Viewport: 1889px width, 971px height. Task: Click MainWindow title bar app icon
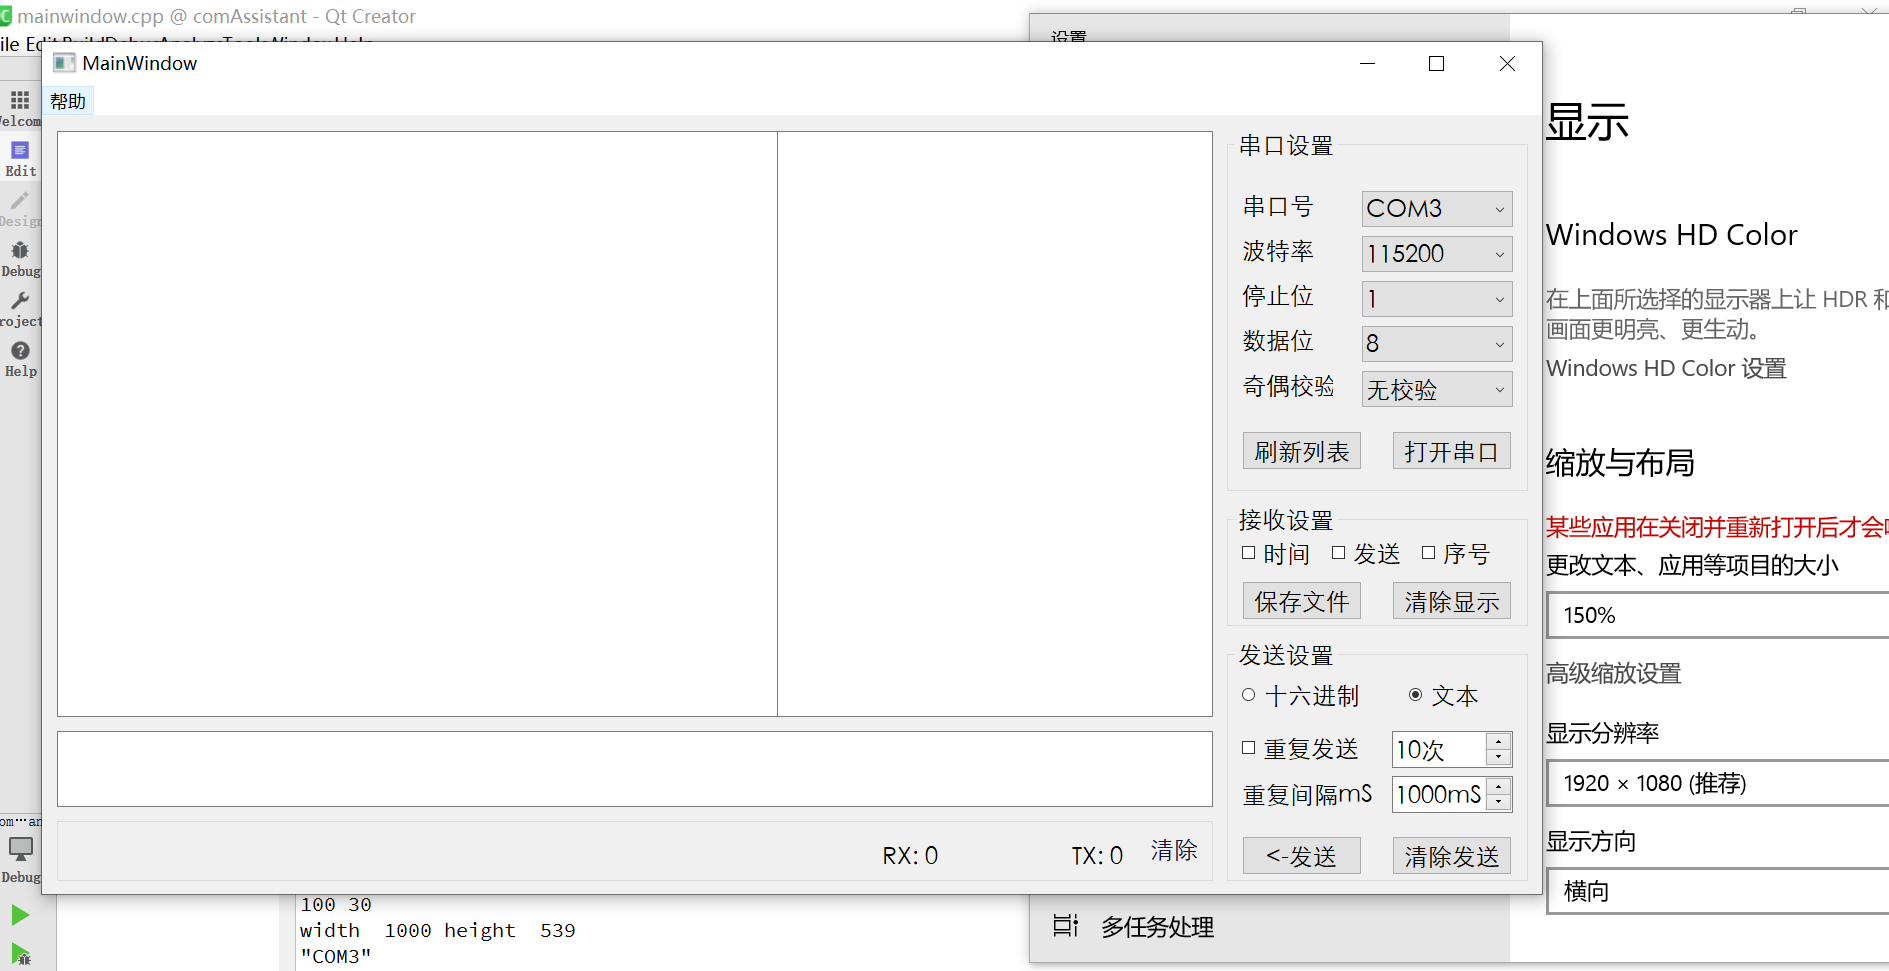[x=64, y=63]
